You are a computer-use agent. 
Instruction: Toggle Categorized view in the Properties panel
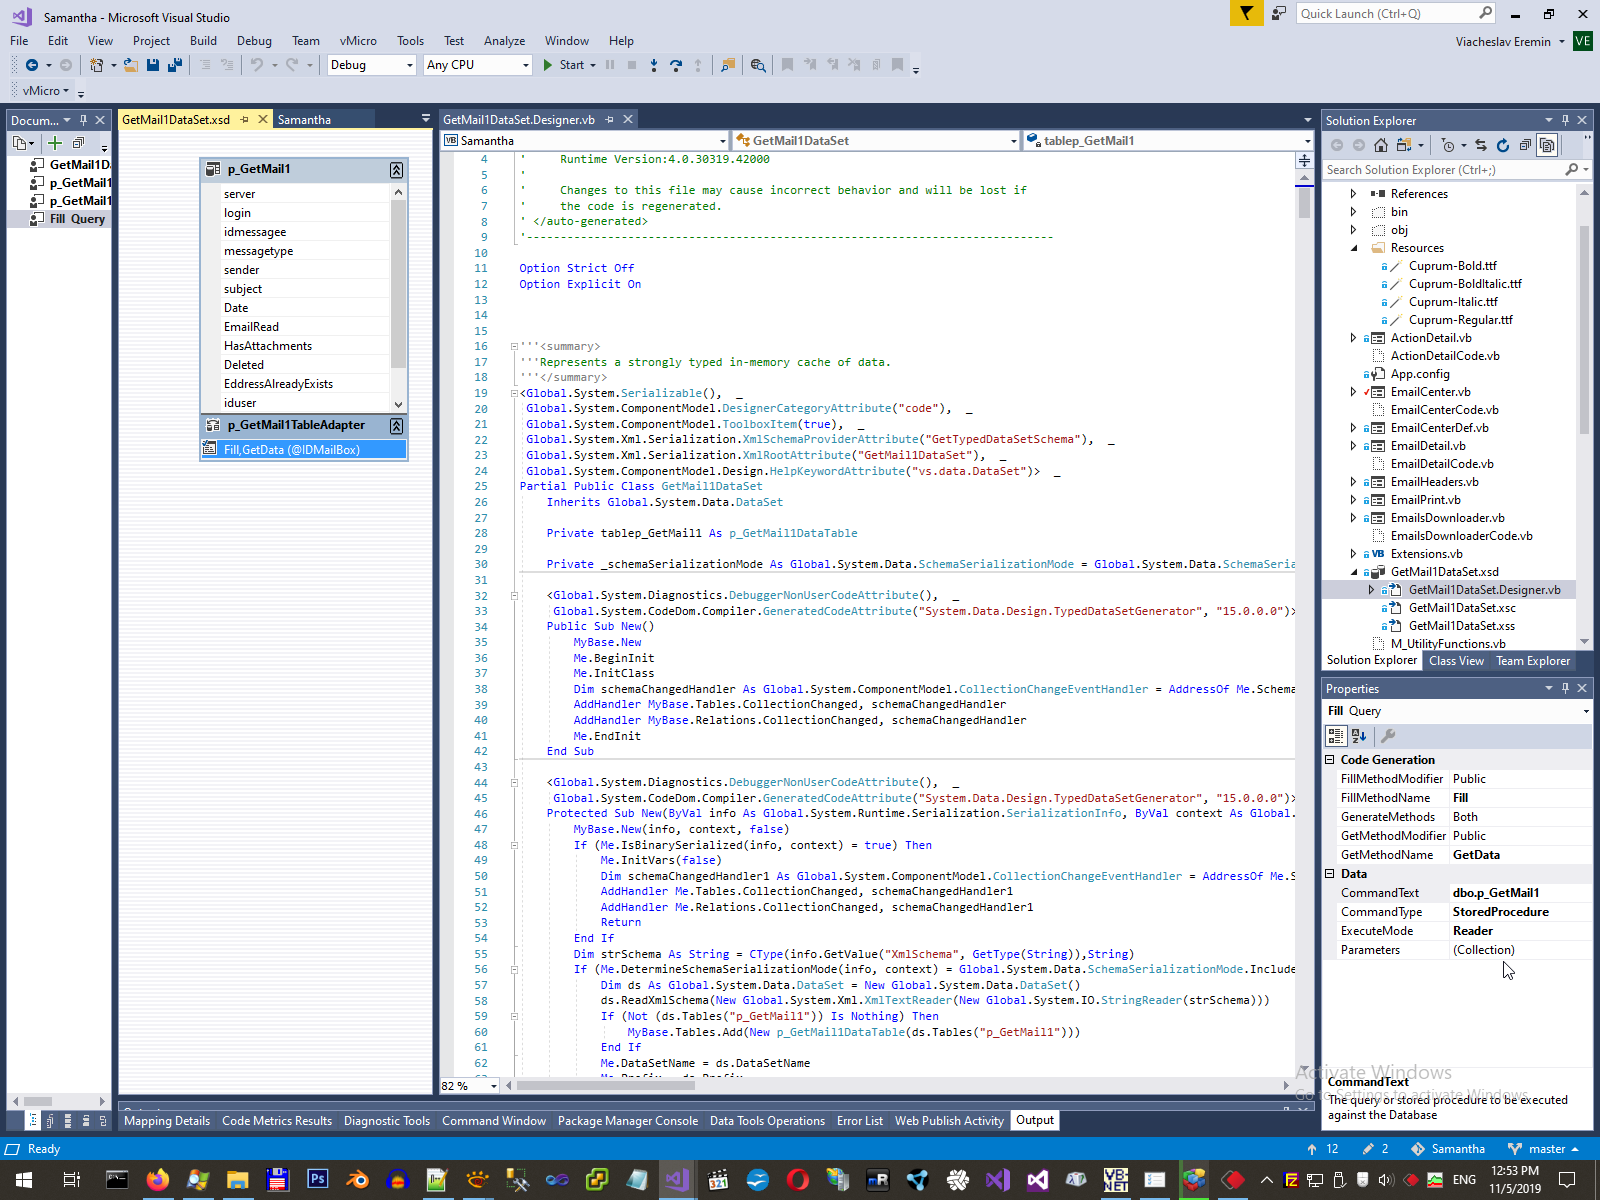[1335, 736]
